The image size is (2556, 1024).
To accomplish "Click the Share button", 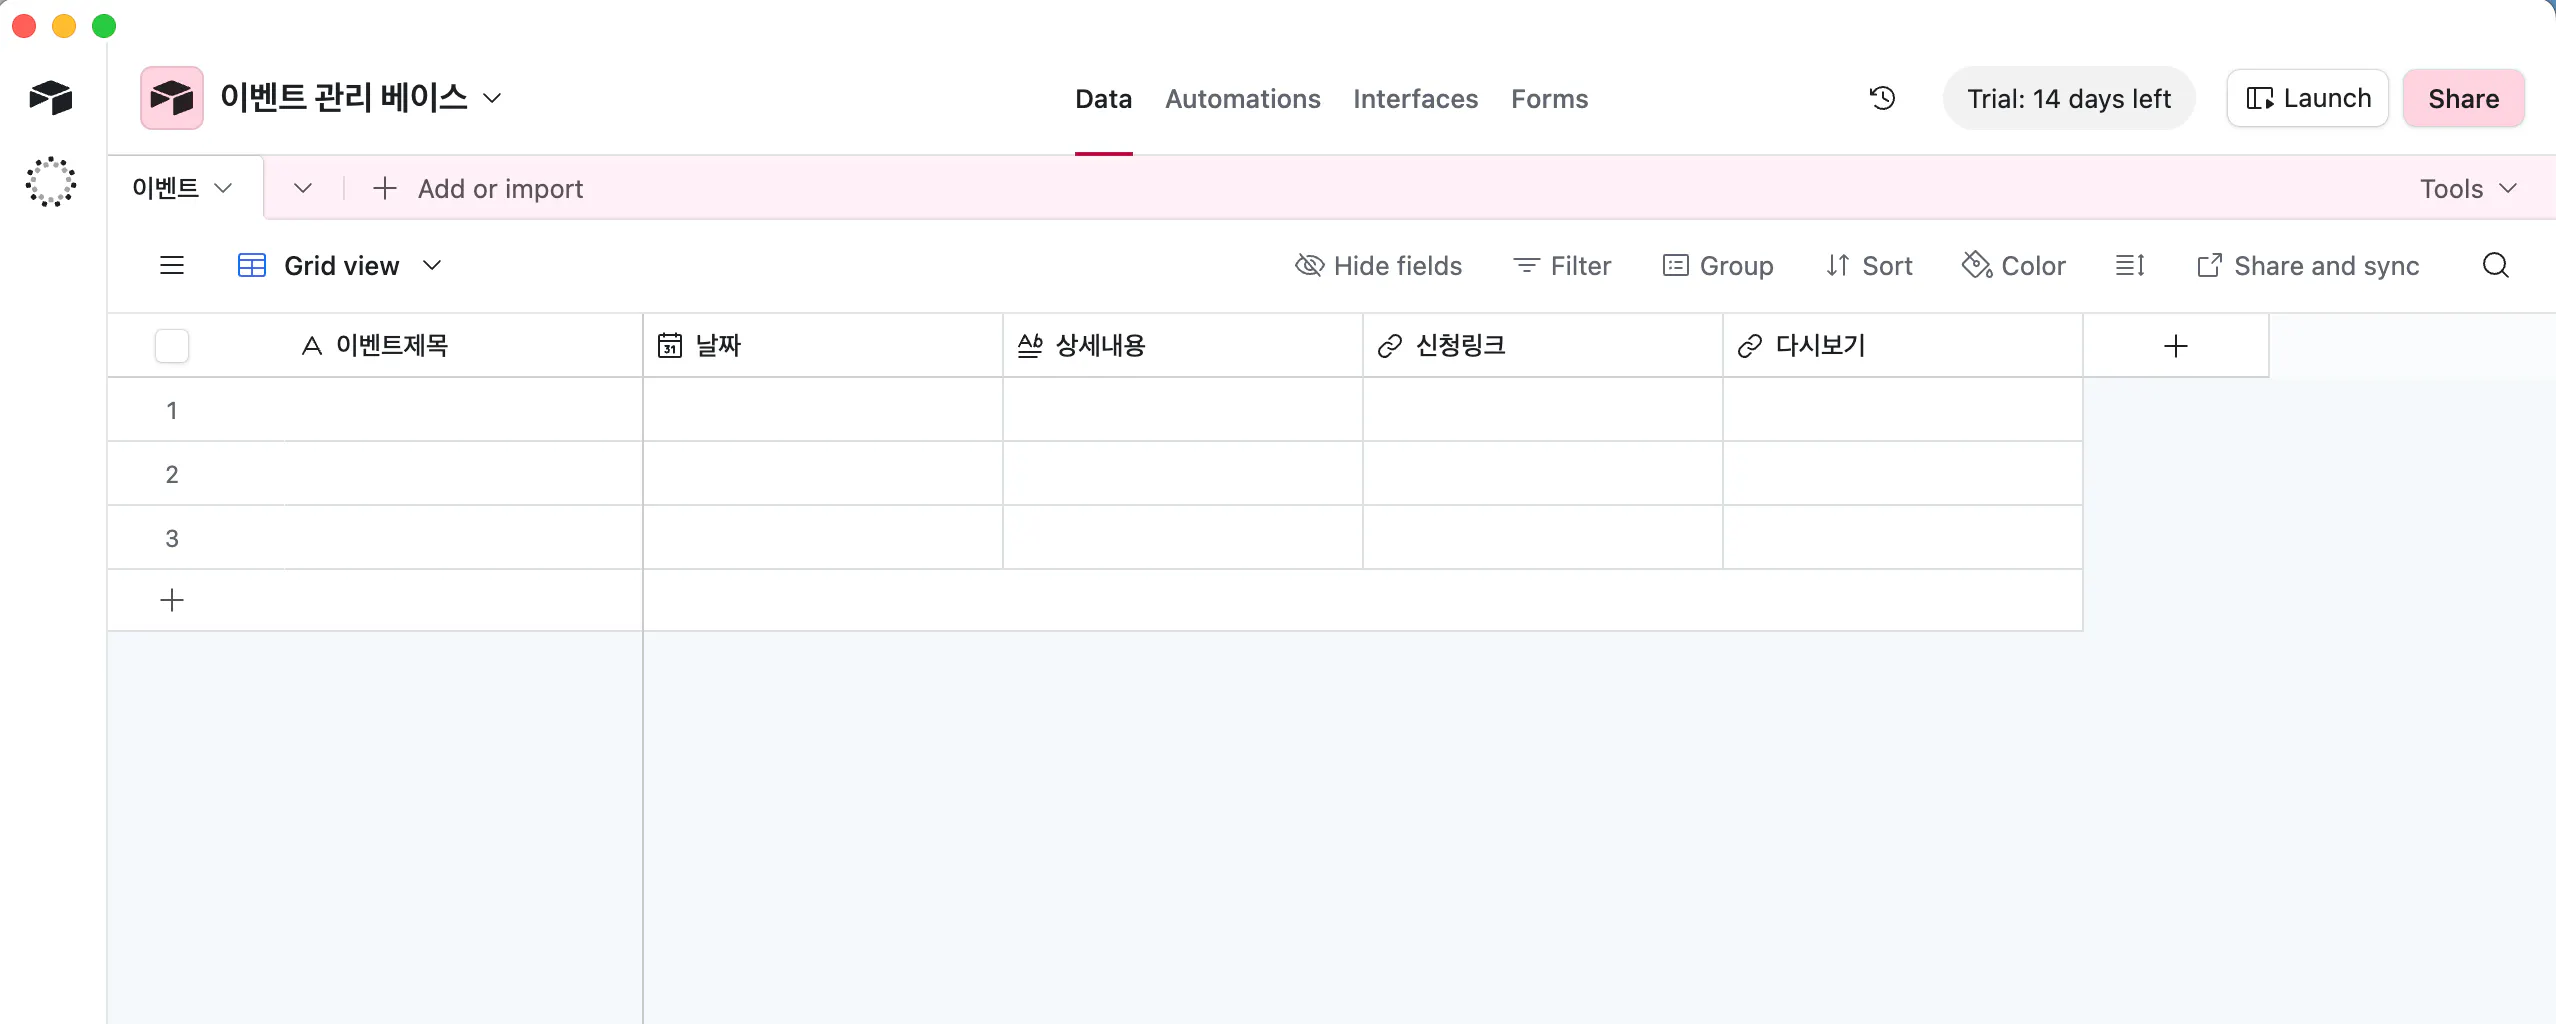I will (2464, 98).
